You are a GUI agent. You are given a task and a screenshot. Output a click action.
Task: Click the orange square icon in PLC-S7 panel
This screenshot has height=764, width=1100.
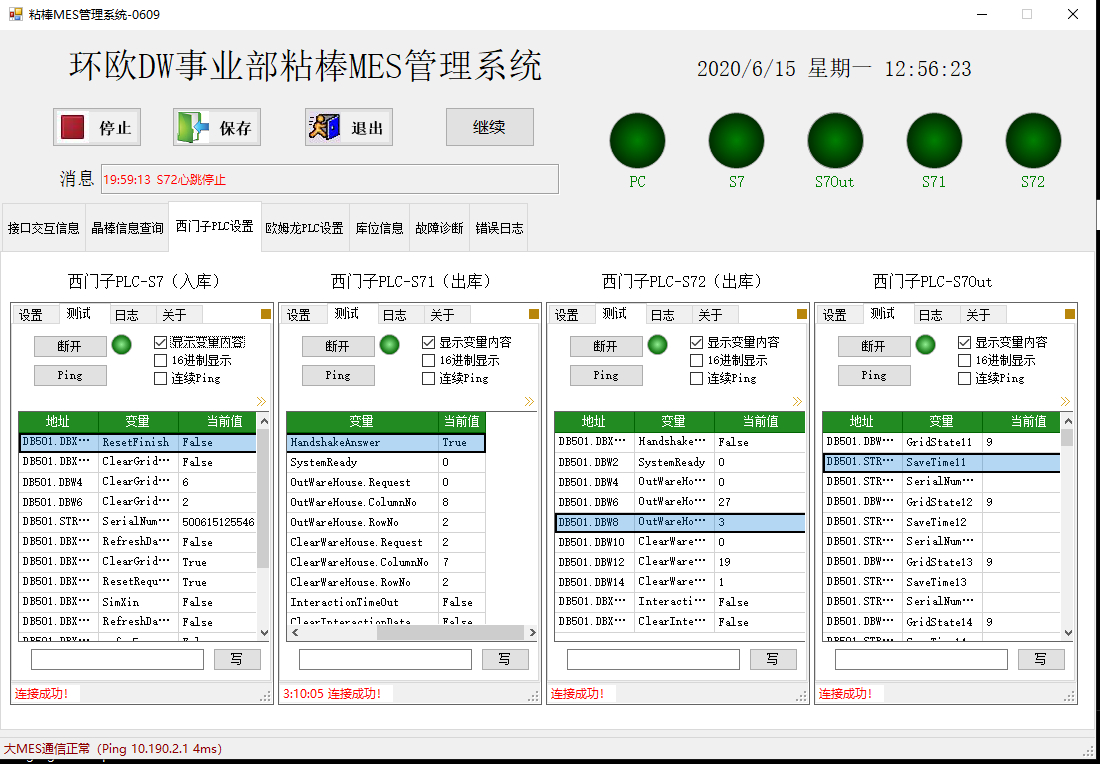coord(266,314)
